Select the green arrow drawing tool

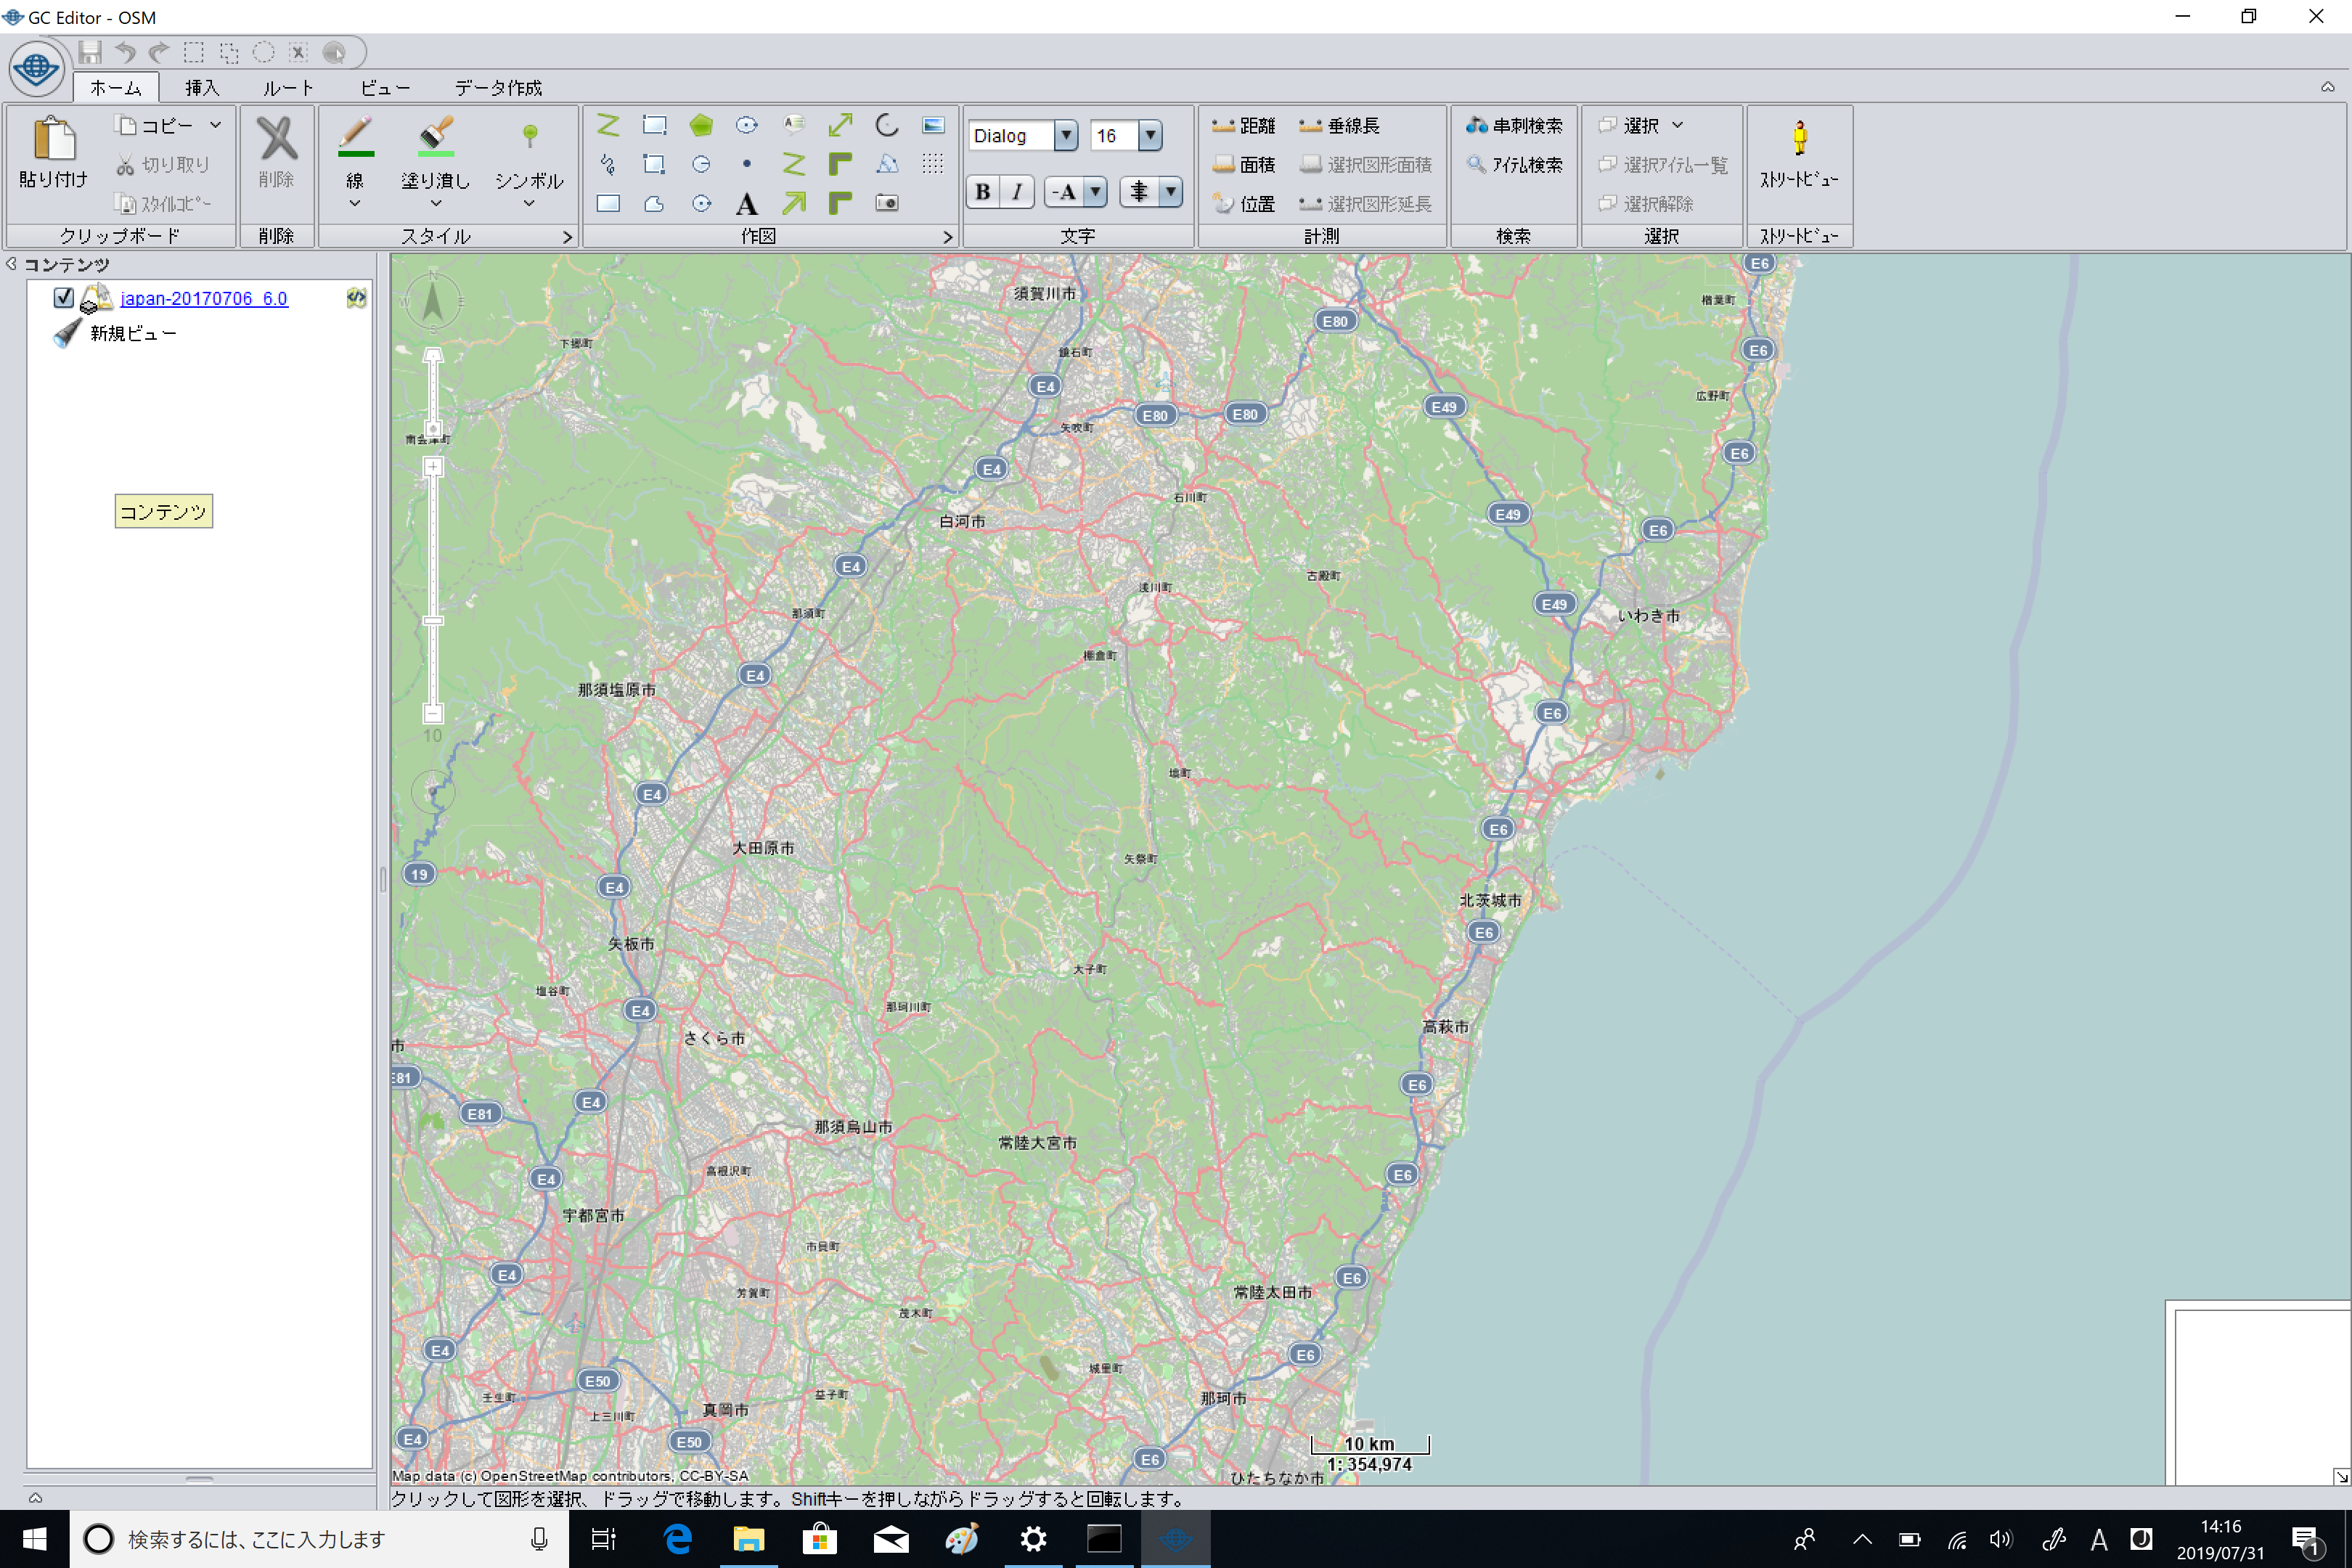click(x=794, y=204)
